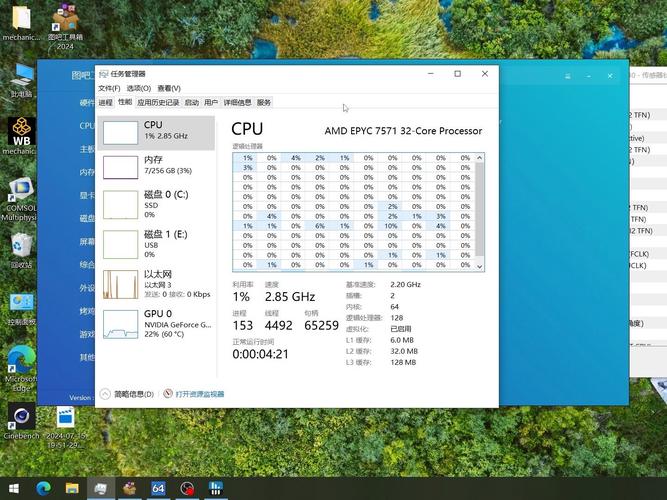The image size is (667, 500).
Task: Open the Windows Start menu
Action: tap(14, 488)
